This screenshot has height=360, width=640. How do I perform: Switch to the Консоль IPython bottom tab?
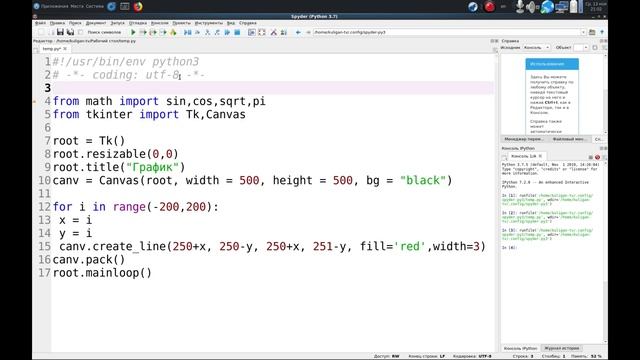520,348
